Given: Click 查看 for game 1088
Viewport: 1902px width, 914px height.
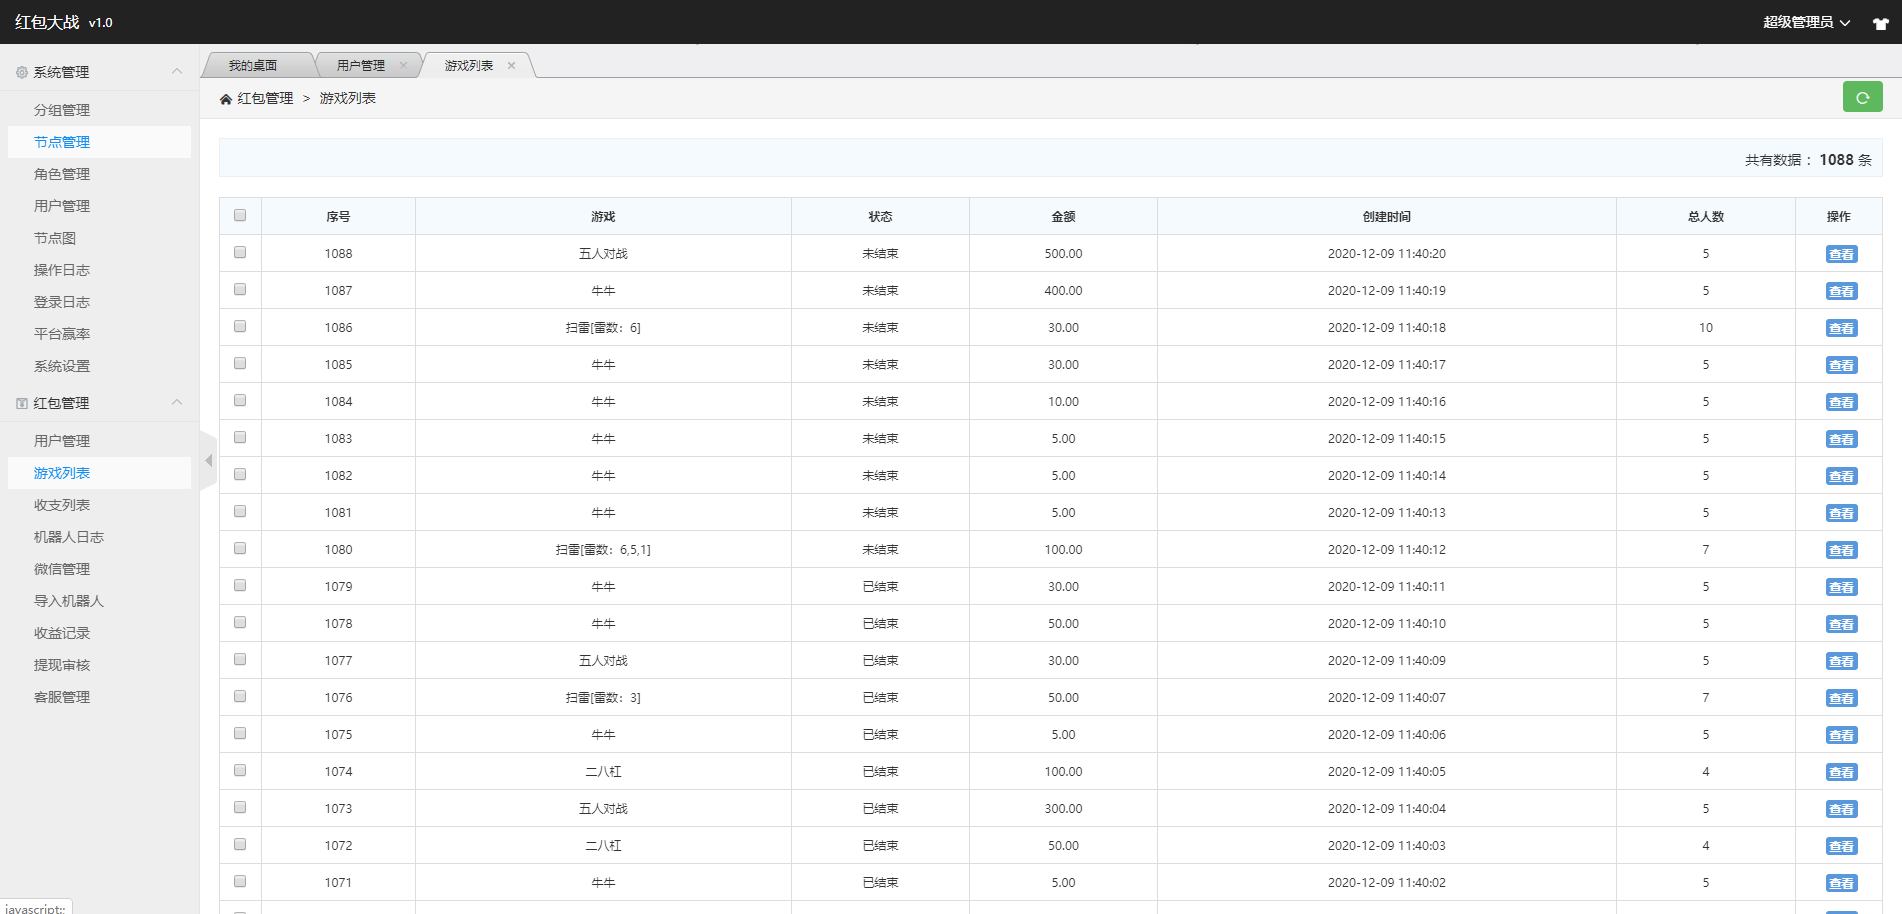Looking at the screenshot, I should coord(1841,253).
